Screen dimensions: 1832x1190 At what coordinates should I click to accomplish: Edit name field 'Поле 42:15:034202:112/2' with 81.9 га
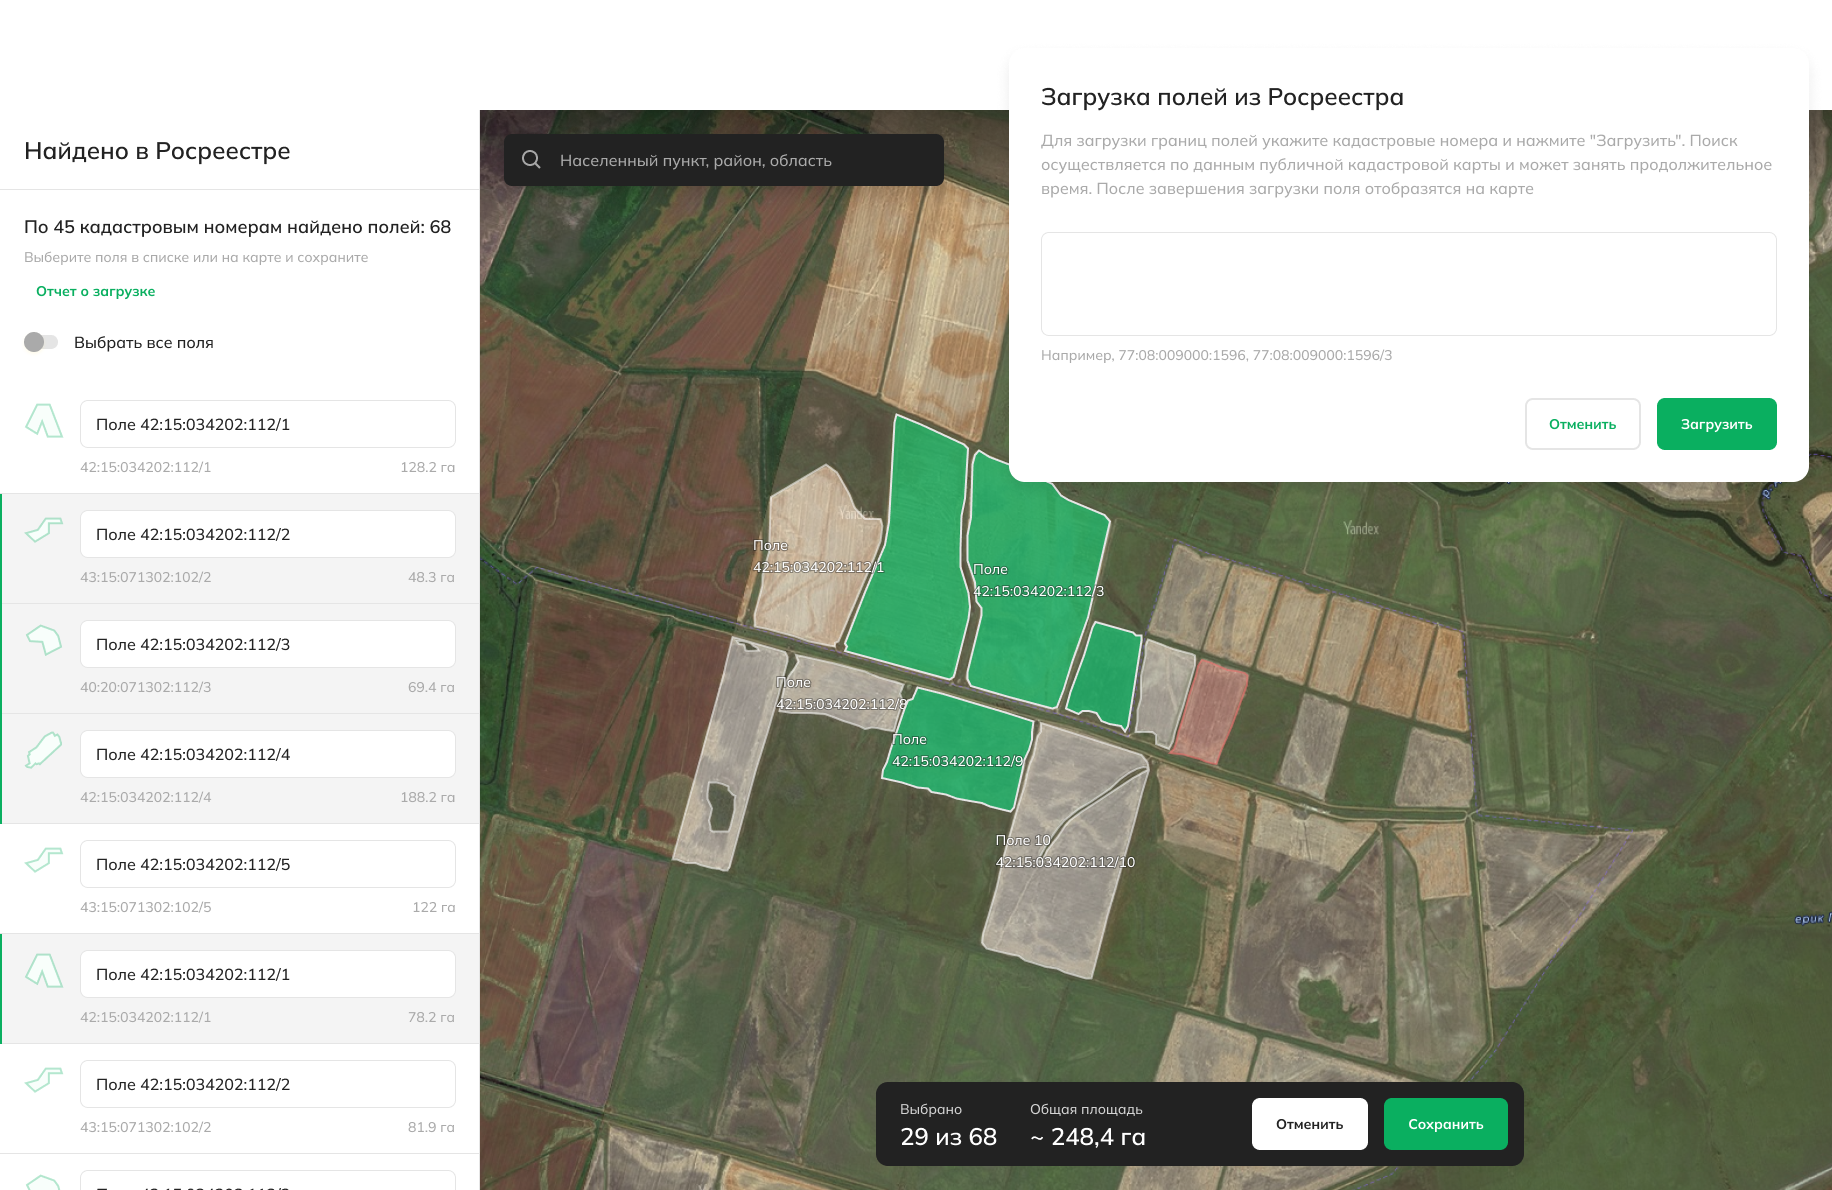[268, 1084]
